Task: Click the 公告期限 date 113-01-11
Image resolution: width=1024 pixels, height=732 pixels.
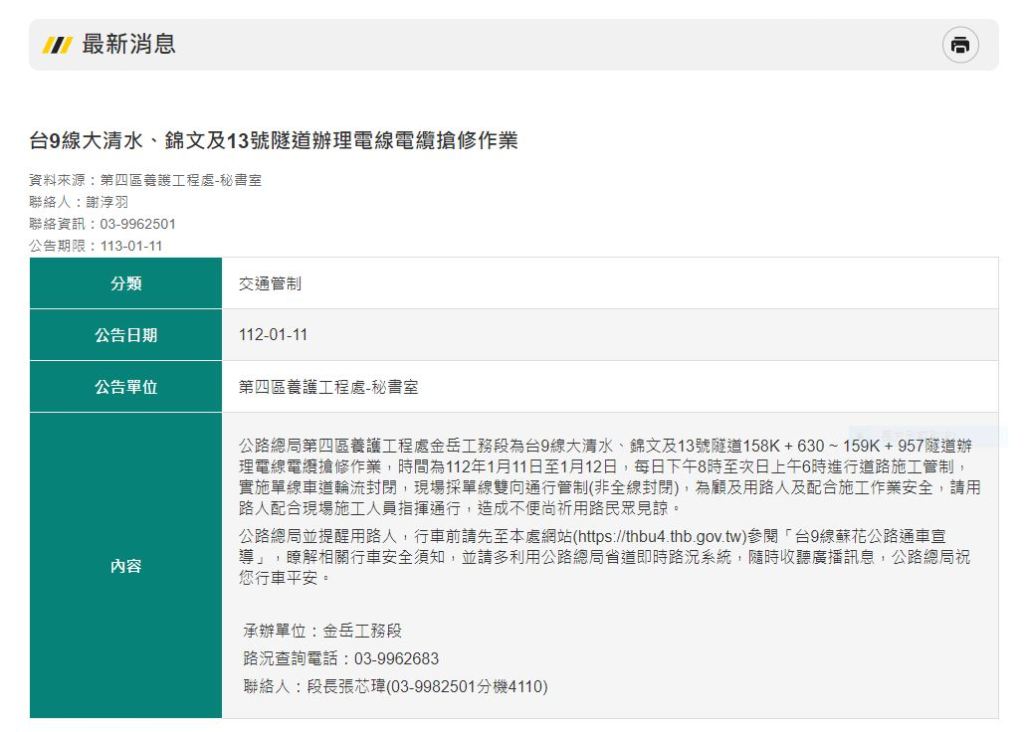Action: [x=131, y=246]
